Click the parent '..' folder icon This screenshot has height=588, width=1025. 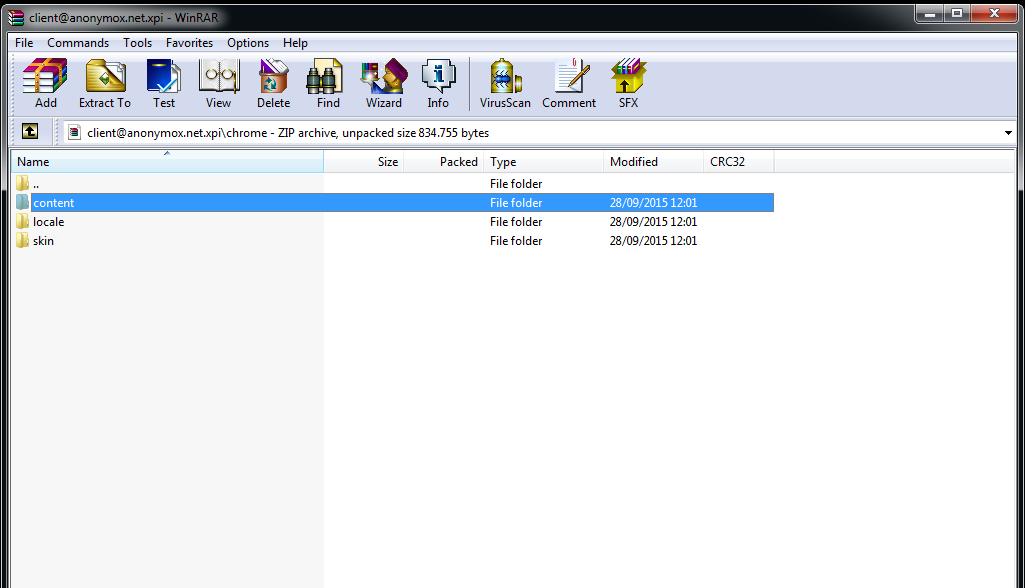(23, 183)
